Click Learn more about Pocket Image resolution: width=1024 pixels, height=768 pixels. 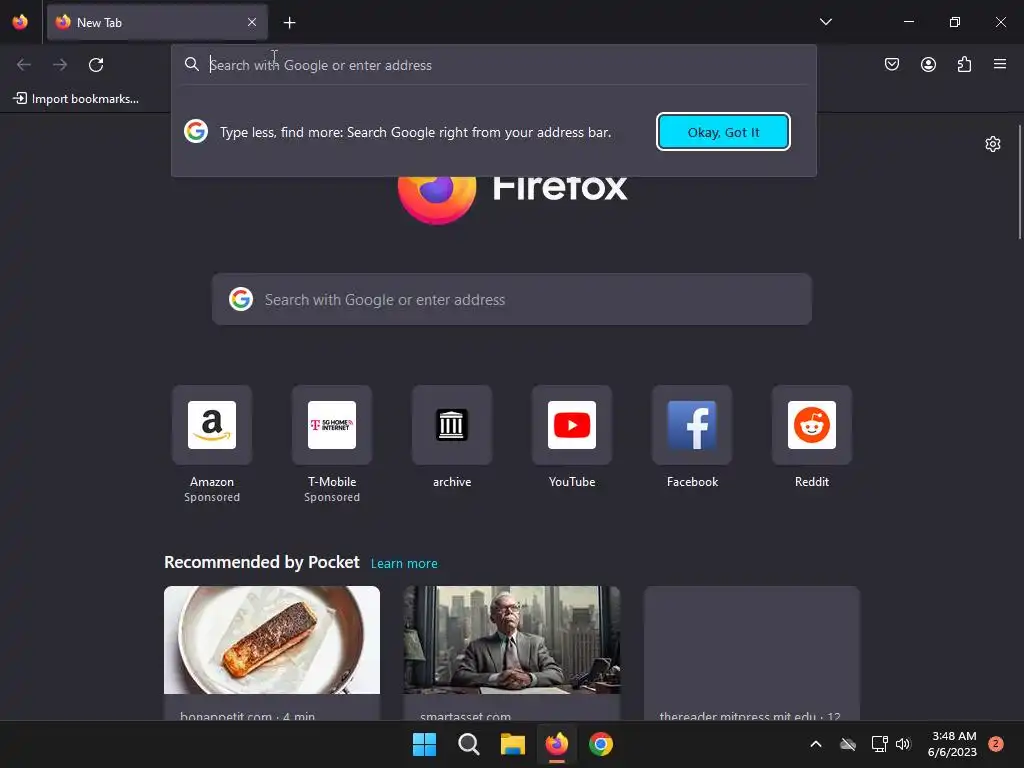[x=404, y=564]
